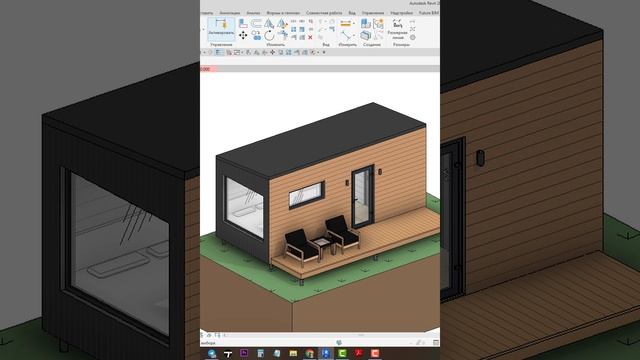The image size is (640, 360).
Task: Open the Customize Quick Access Toolbar dropdown
Action: click(x=324, y=52)
